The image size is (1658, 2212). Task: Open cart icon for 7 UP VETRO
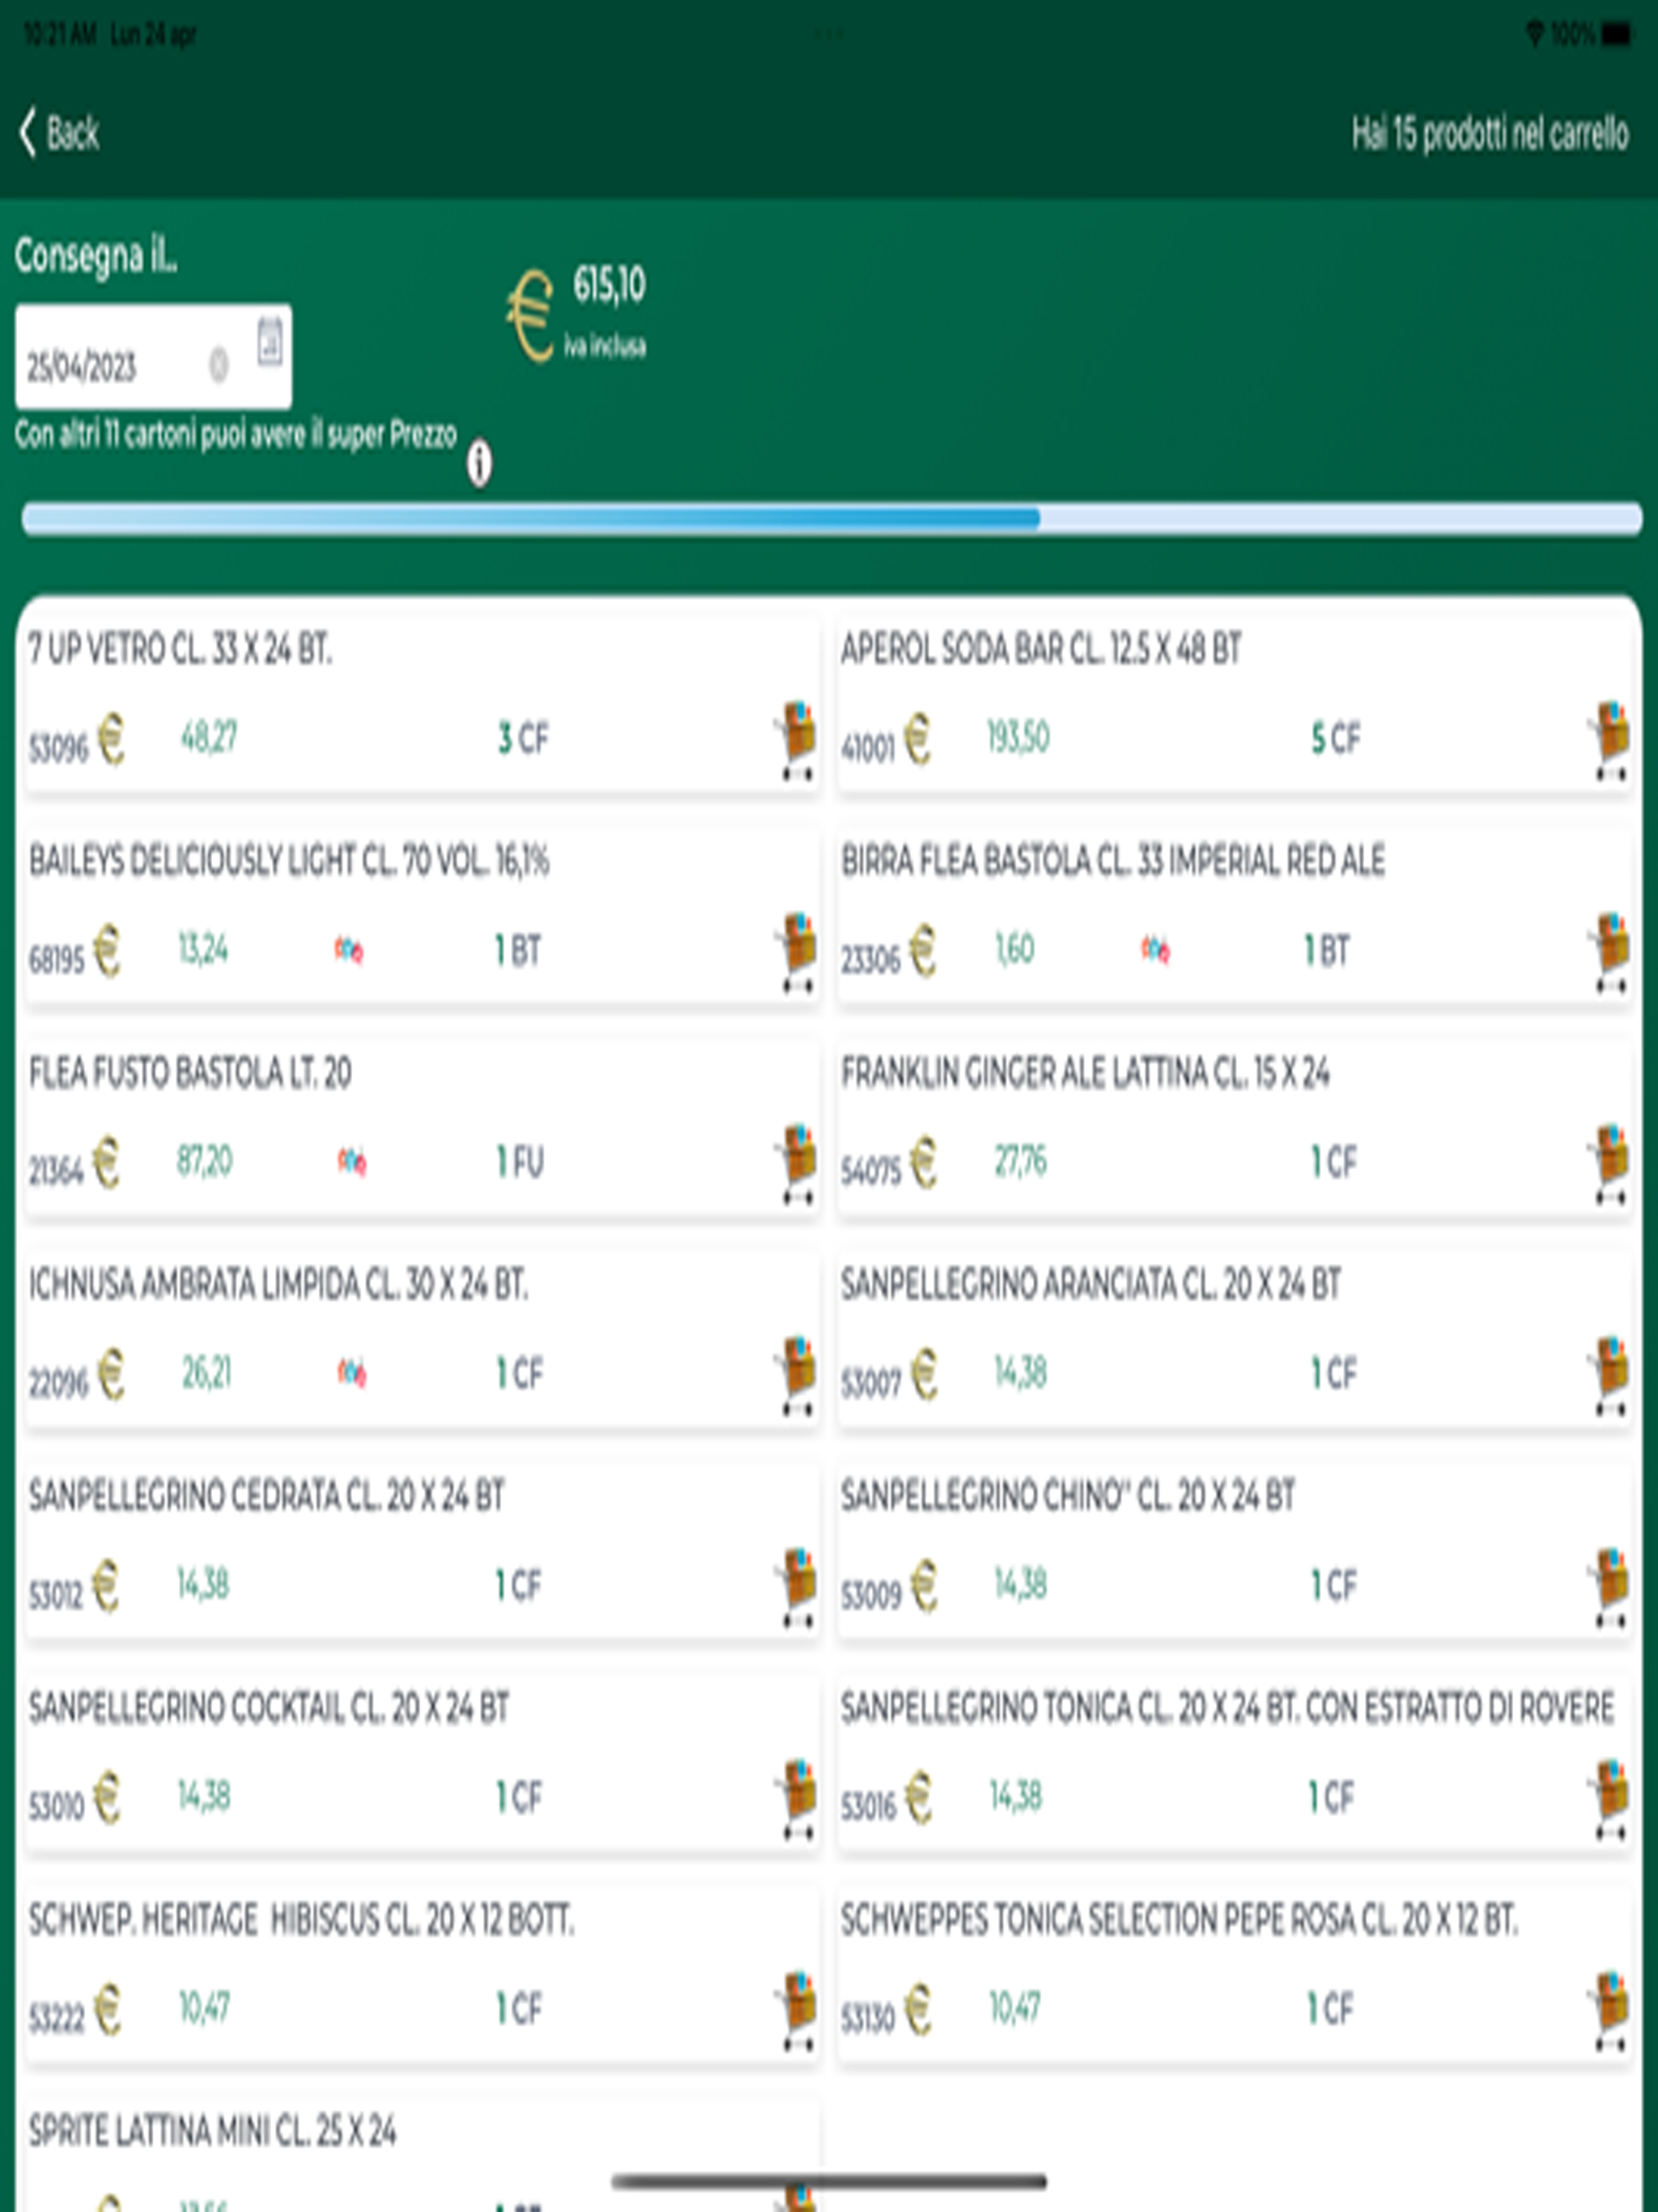point(797,740)
